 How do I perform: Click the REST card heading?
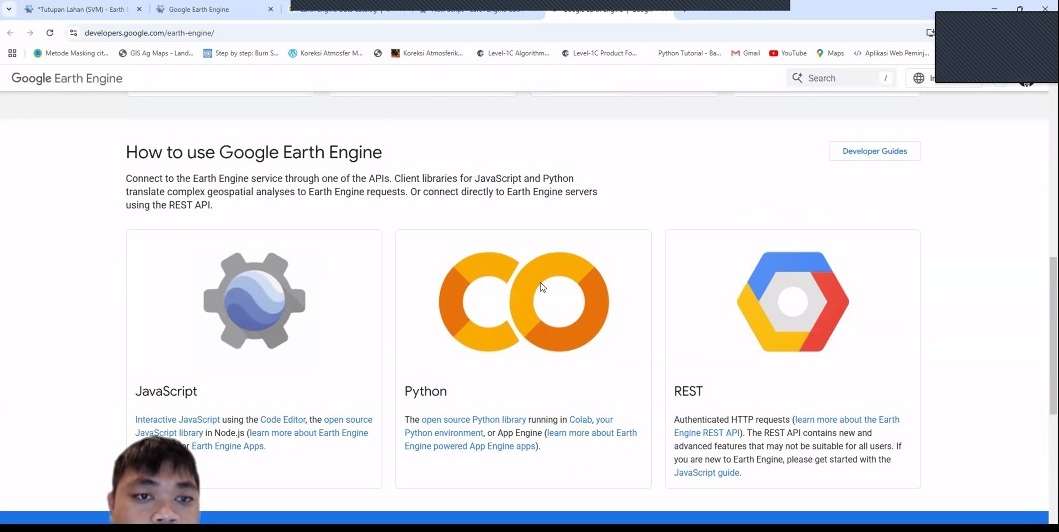(688, 392)
